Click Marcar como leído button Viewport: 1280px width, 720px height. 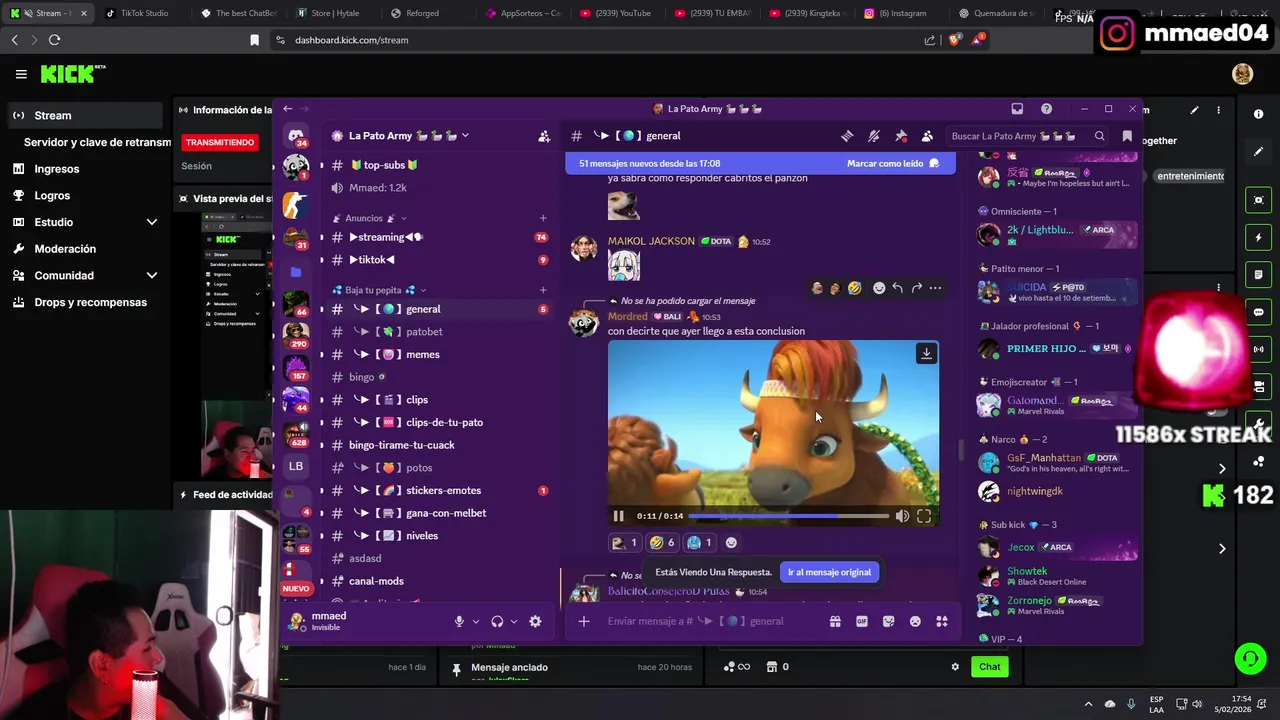pos(893,163)
